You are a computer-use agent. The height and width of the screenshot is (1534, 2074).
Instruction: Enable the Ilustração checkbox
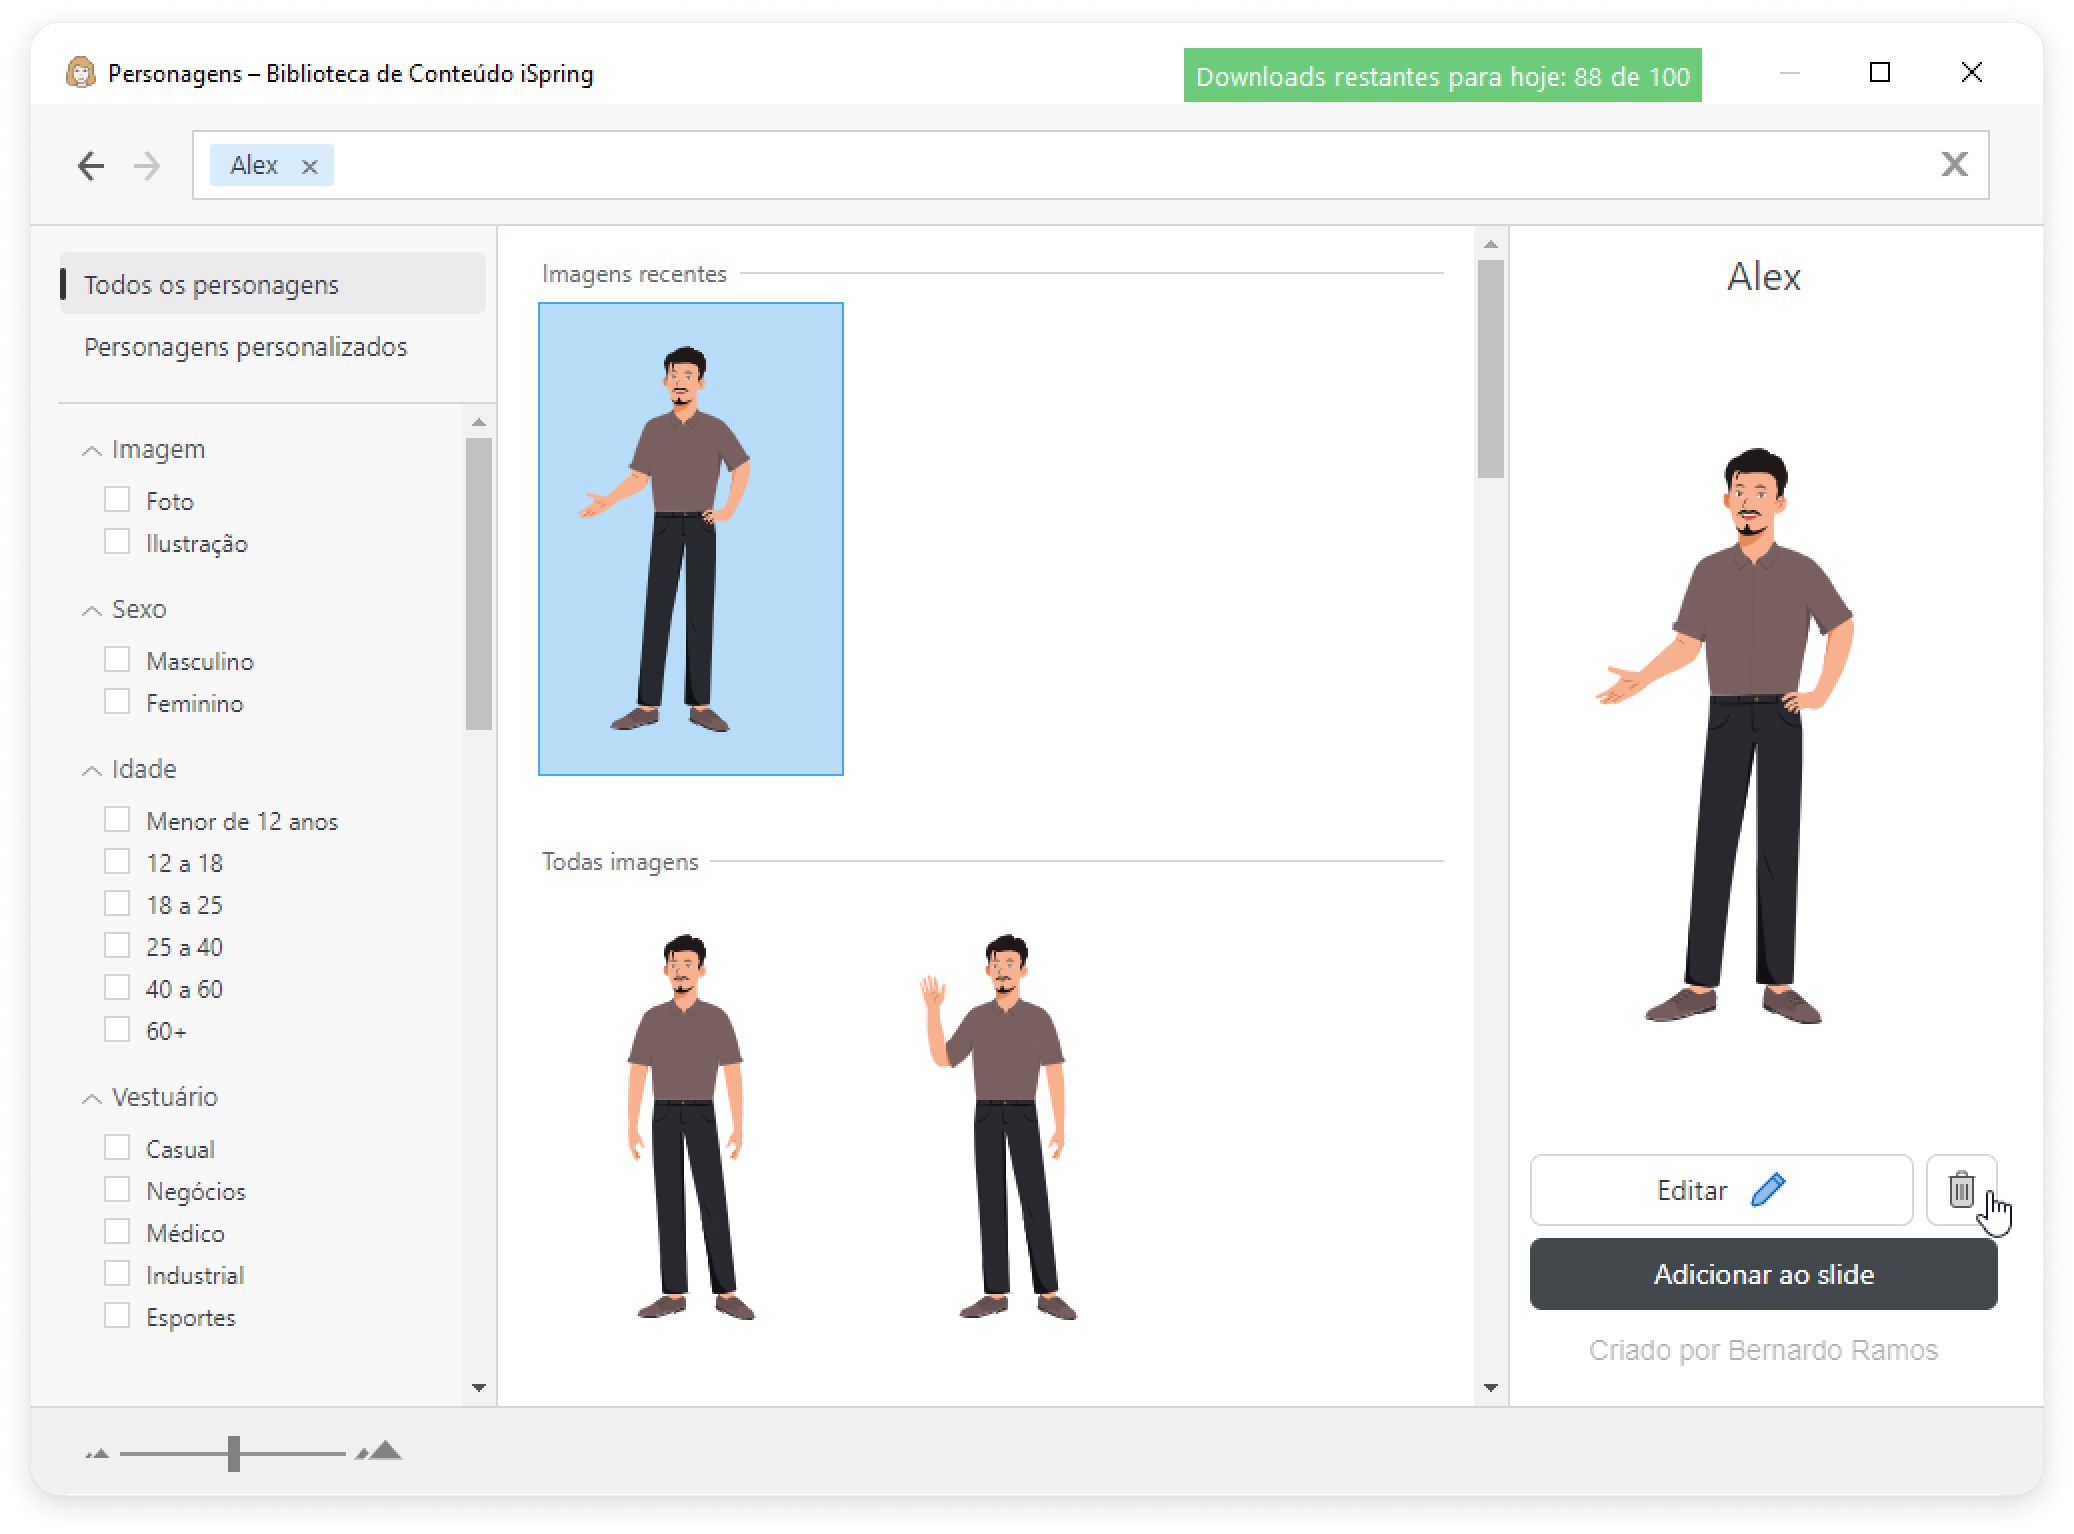(x=117, y=542)
